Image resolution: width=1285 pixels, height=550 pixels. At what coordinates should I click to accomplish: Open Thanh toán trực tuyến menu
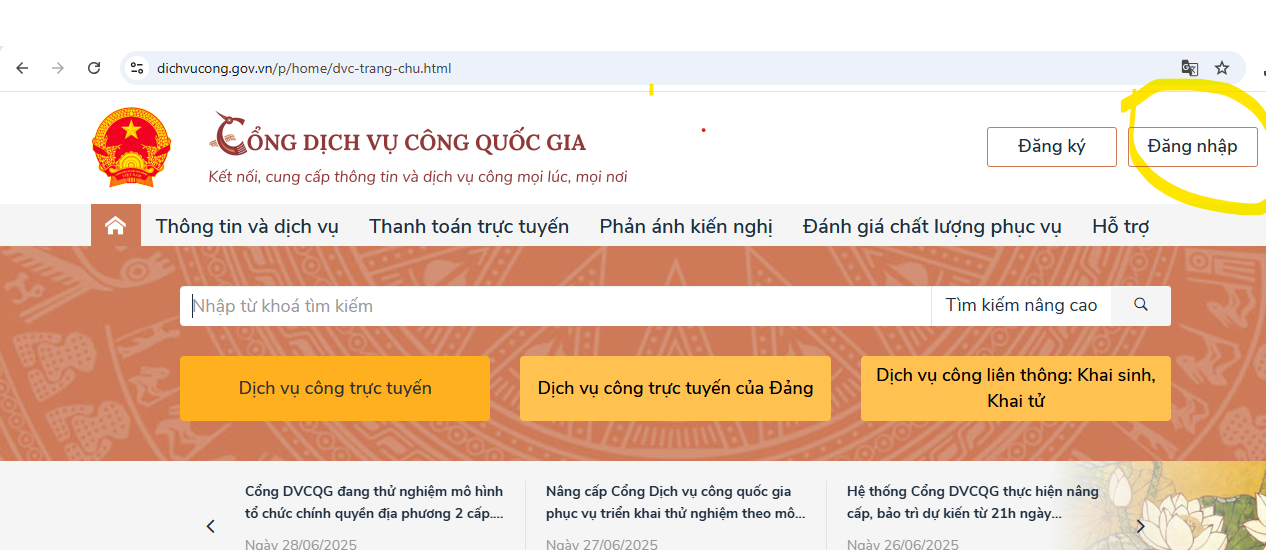click(469, 226)
